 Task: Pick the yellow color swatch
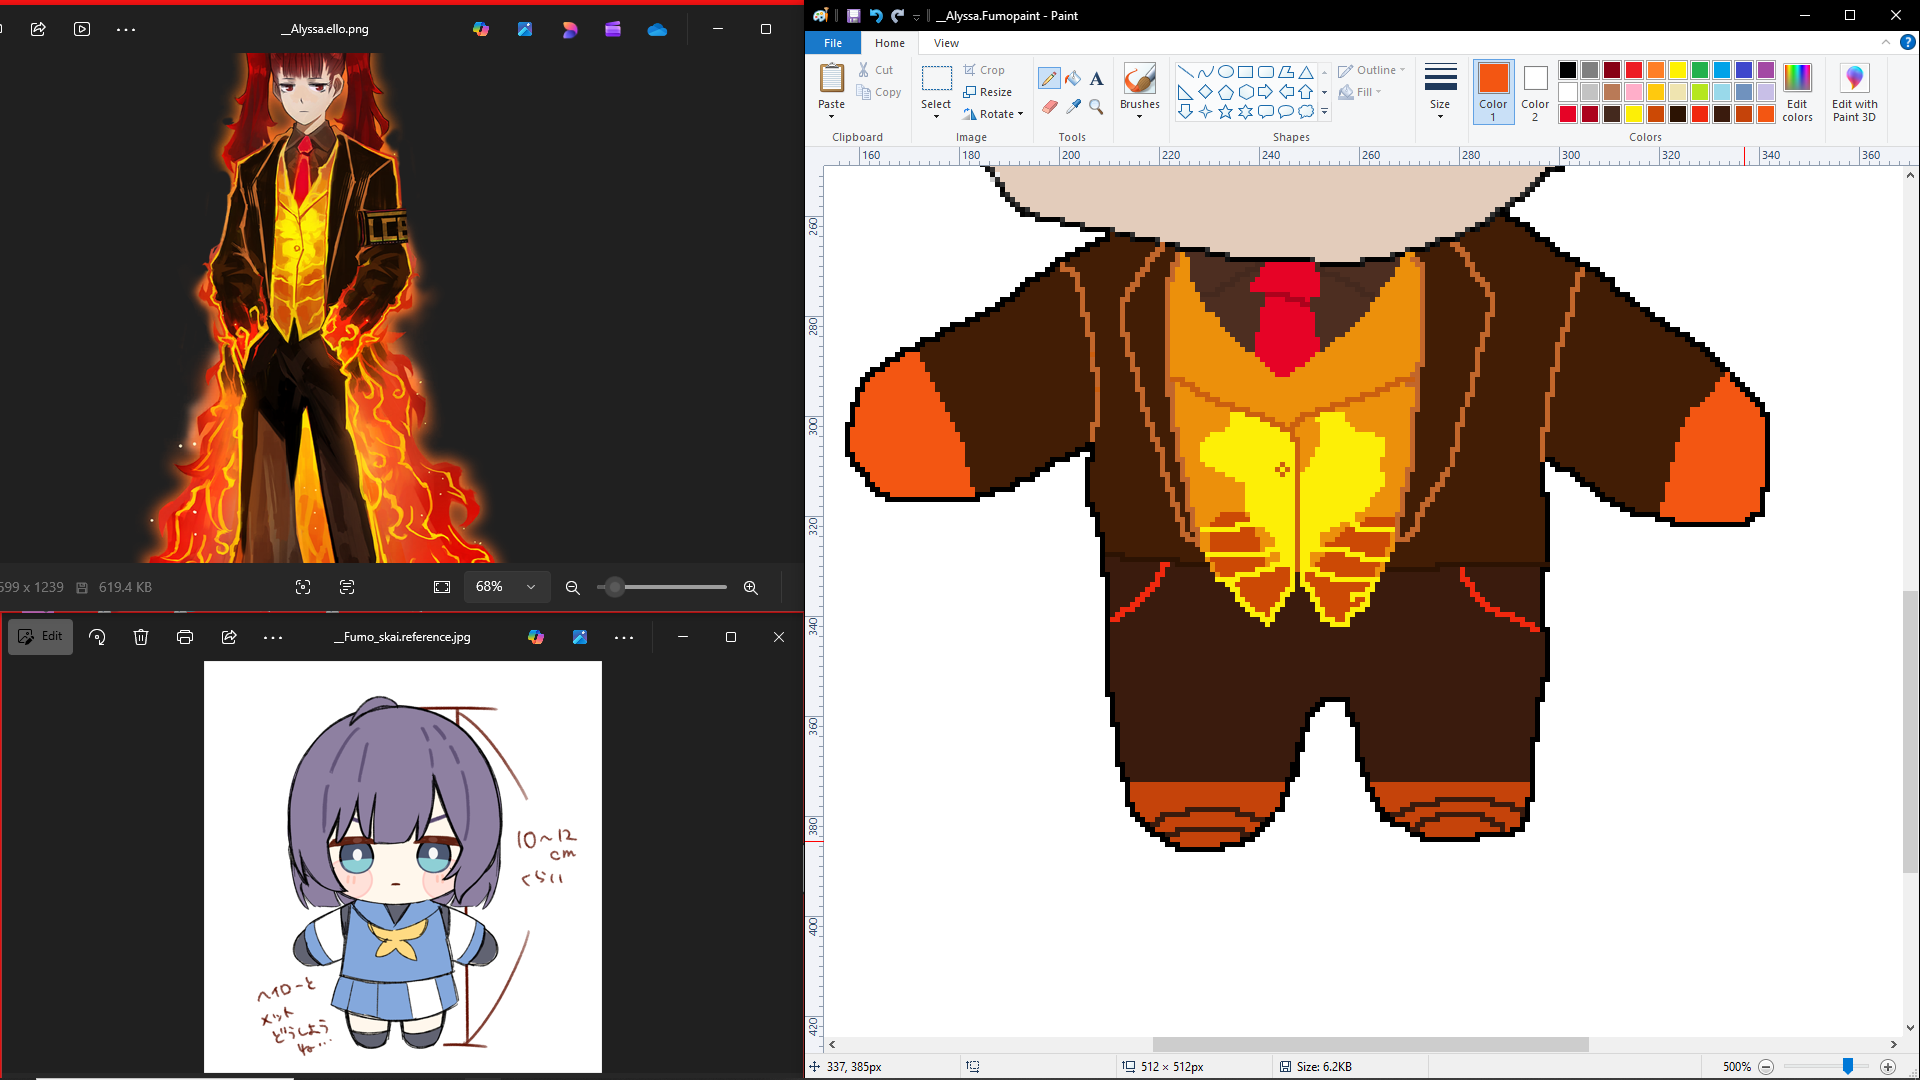pyautogui.click(x=1678, y=70)
